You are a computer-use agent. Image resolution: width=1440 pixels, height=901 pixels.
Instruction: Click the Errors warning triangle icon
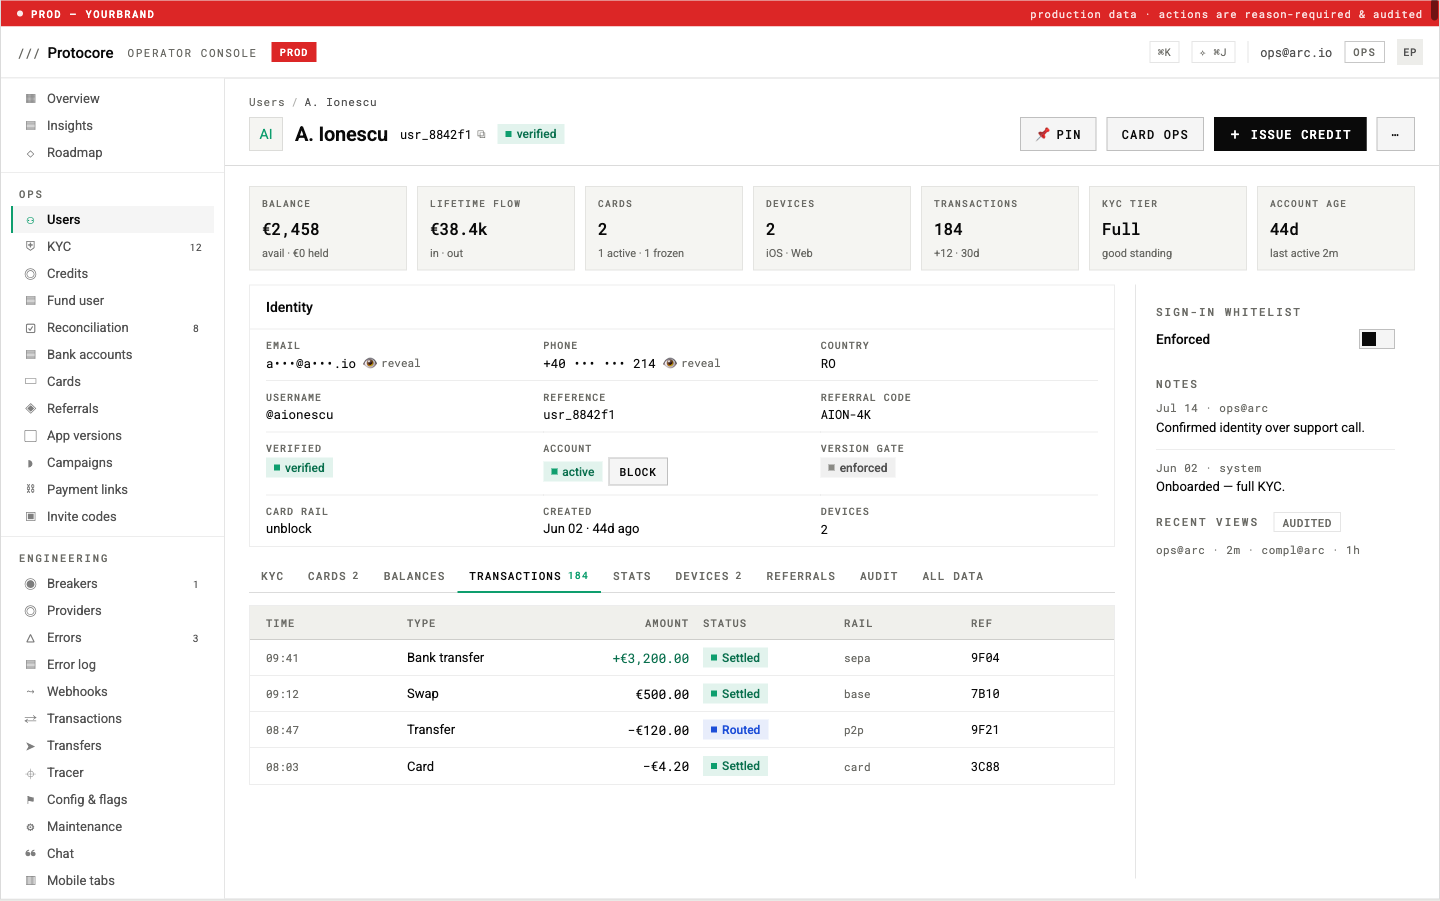30,638
